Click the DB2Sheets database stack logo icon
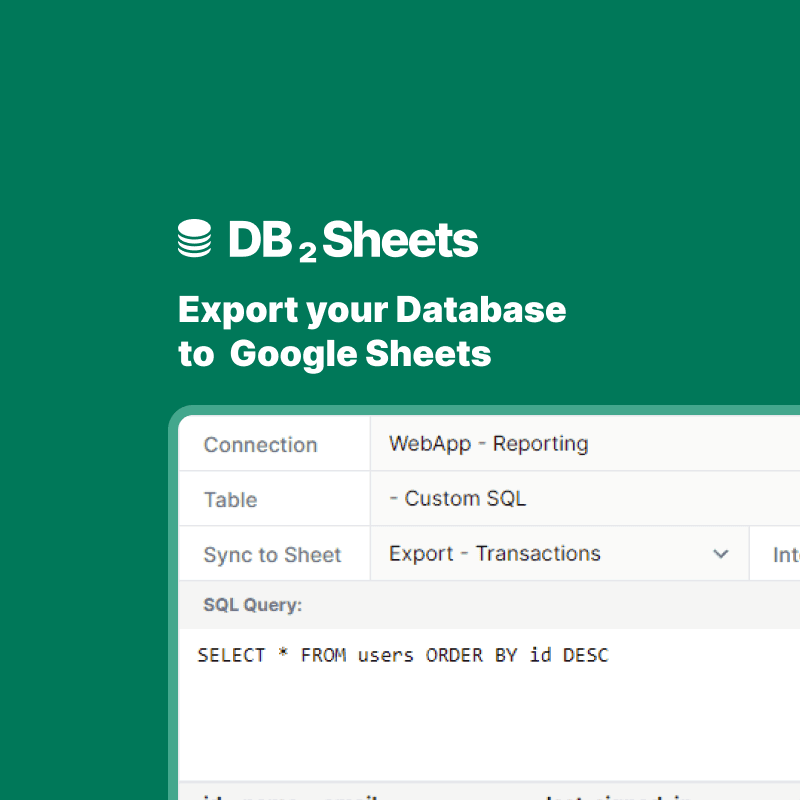 click(x=194, y=238)
